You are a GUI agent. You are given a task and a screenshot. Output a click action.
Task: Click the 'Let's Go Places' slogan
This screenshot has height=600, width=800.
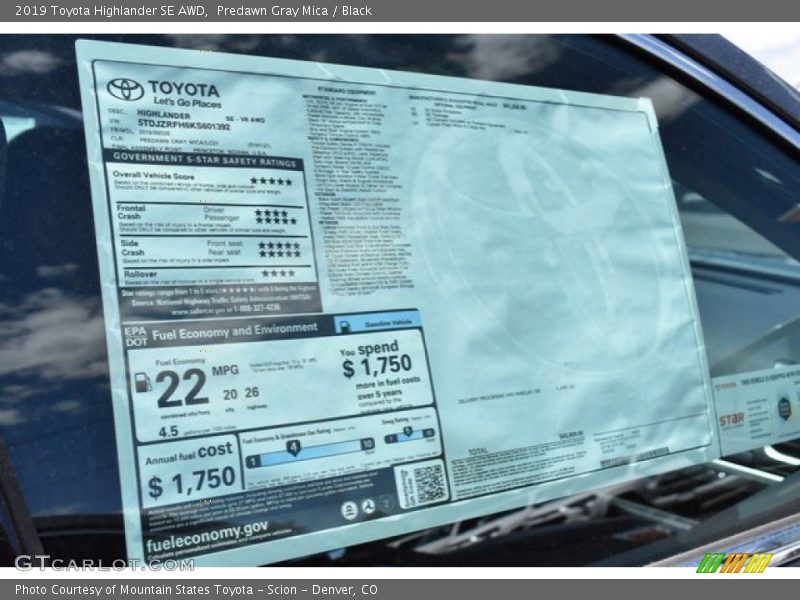coord(188,103)
